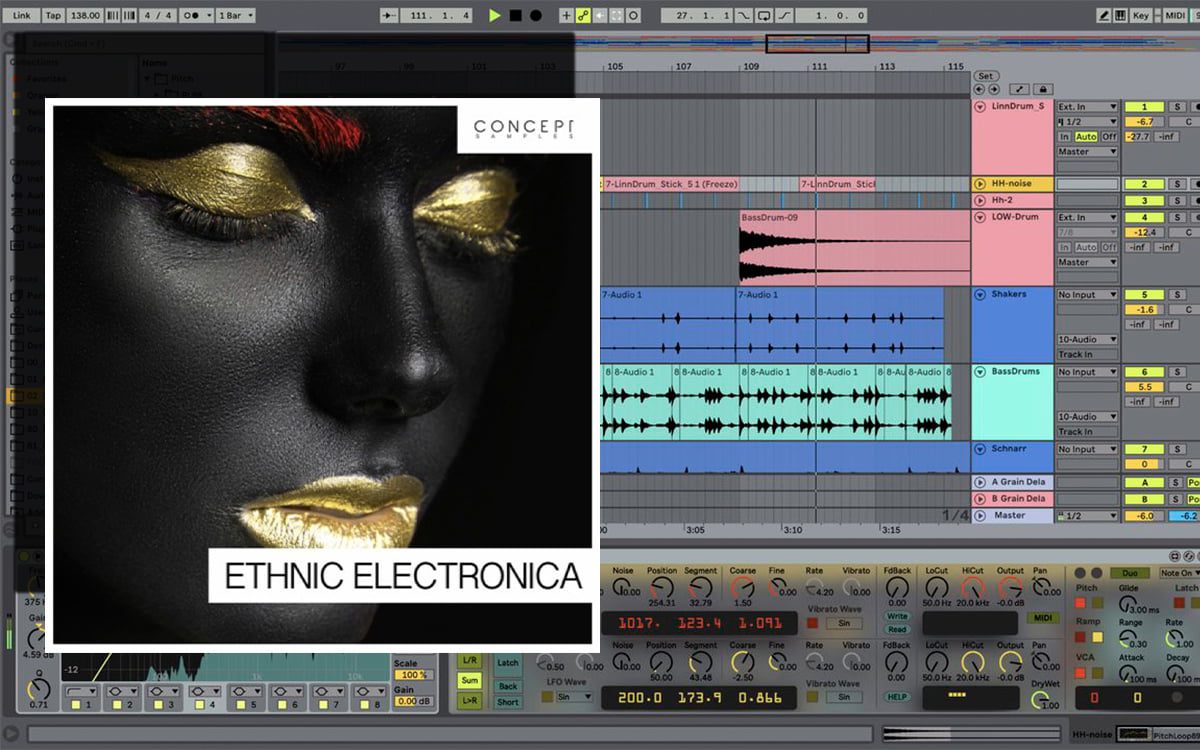Screen dimensions: 1200x750
Task: Start playback with the green Play button
Action: coord(494,16)
